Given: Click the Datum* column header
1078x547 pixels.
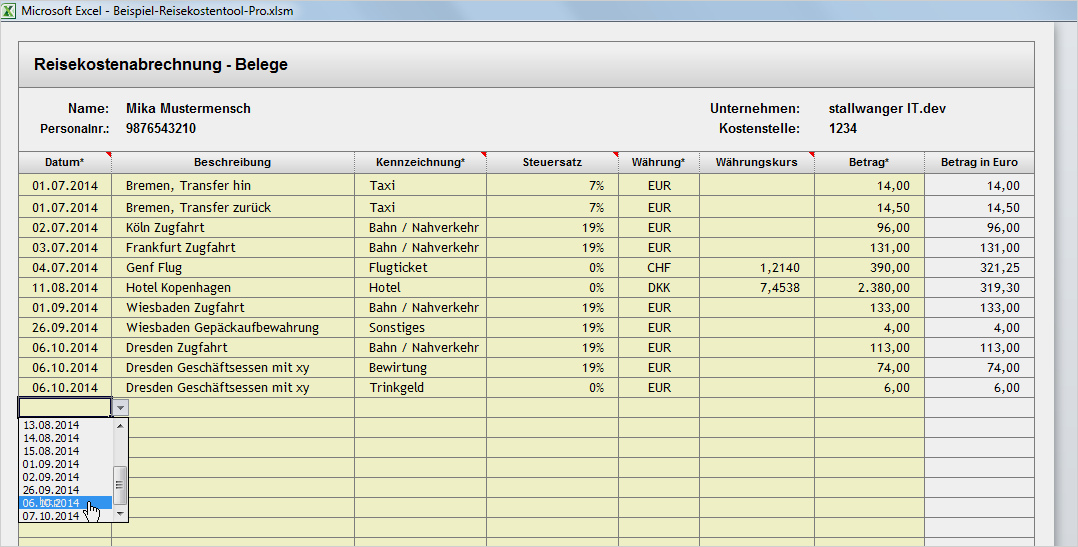Looking at the screenshot, I should pos(65,162).
